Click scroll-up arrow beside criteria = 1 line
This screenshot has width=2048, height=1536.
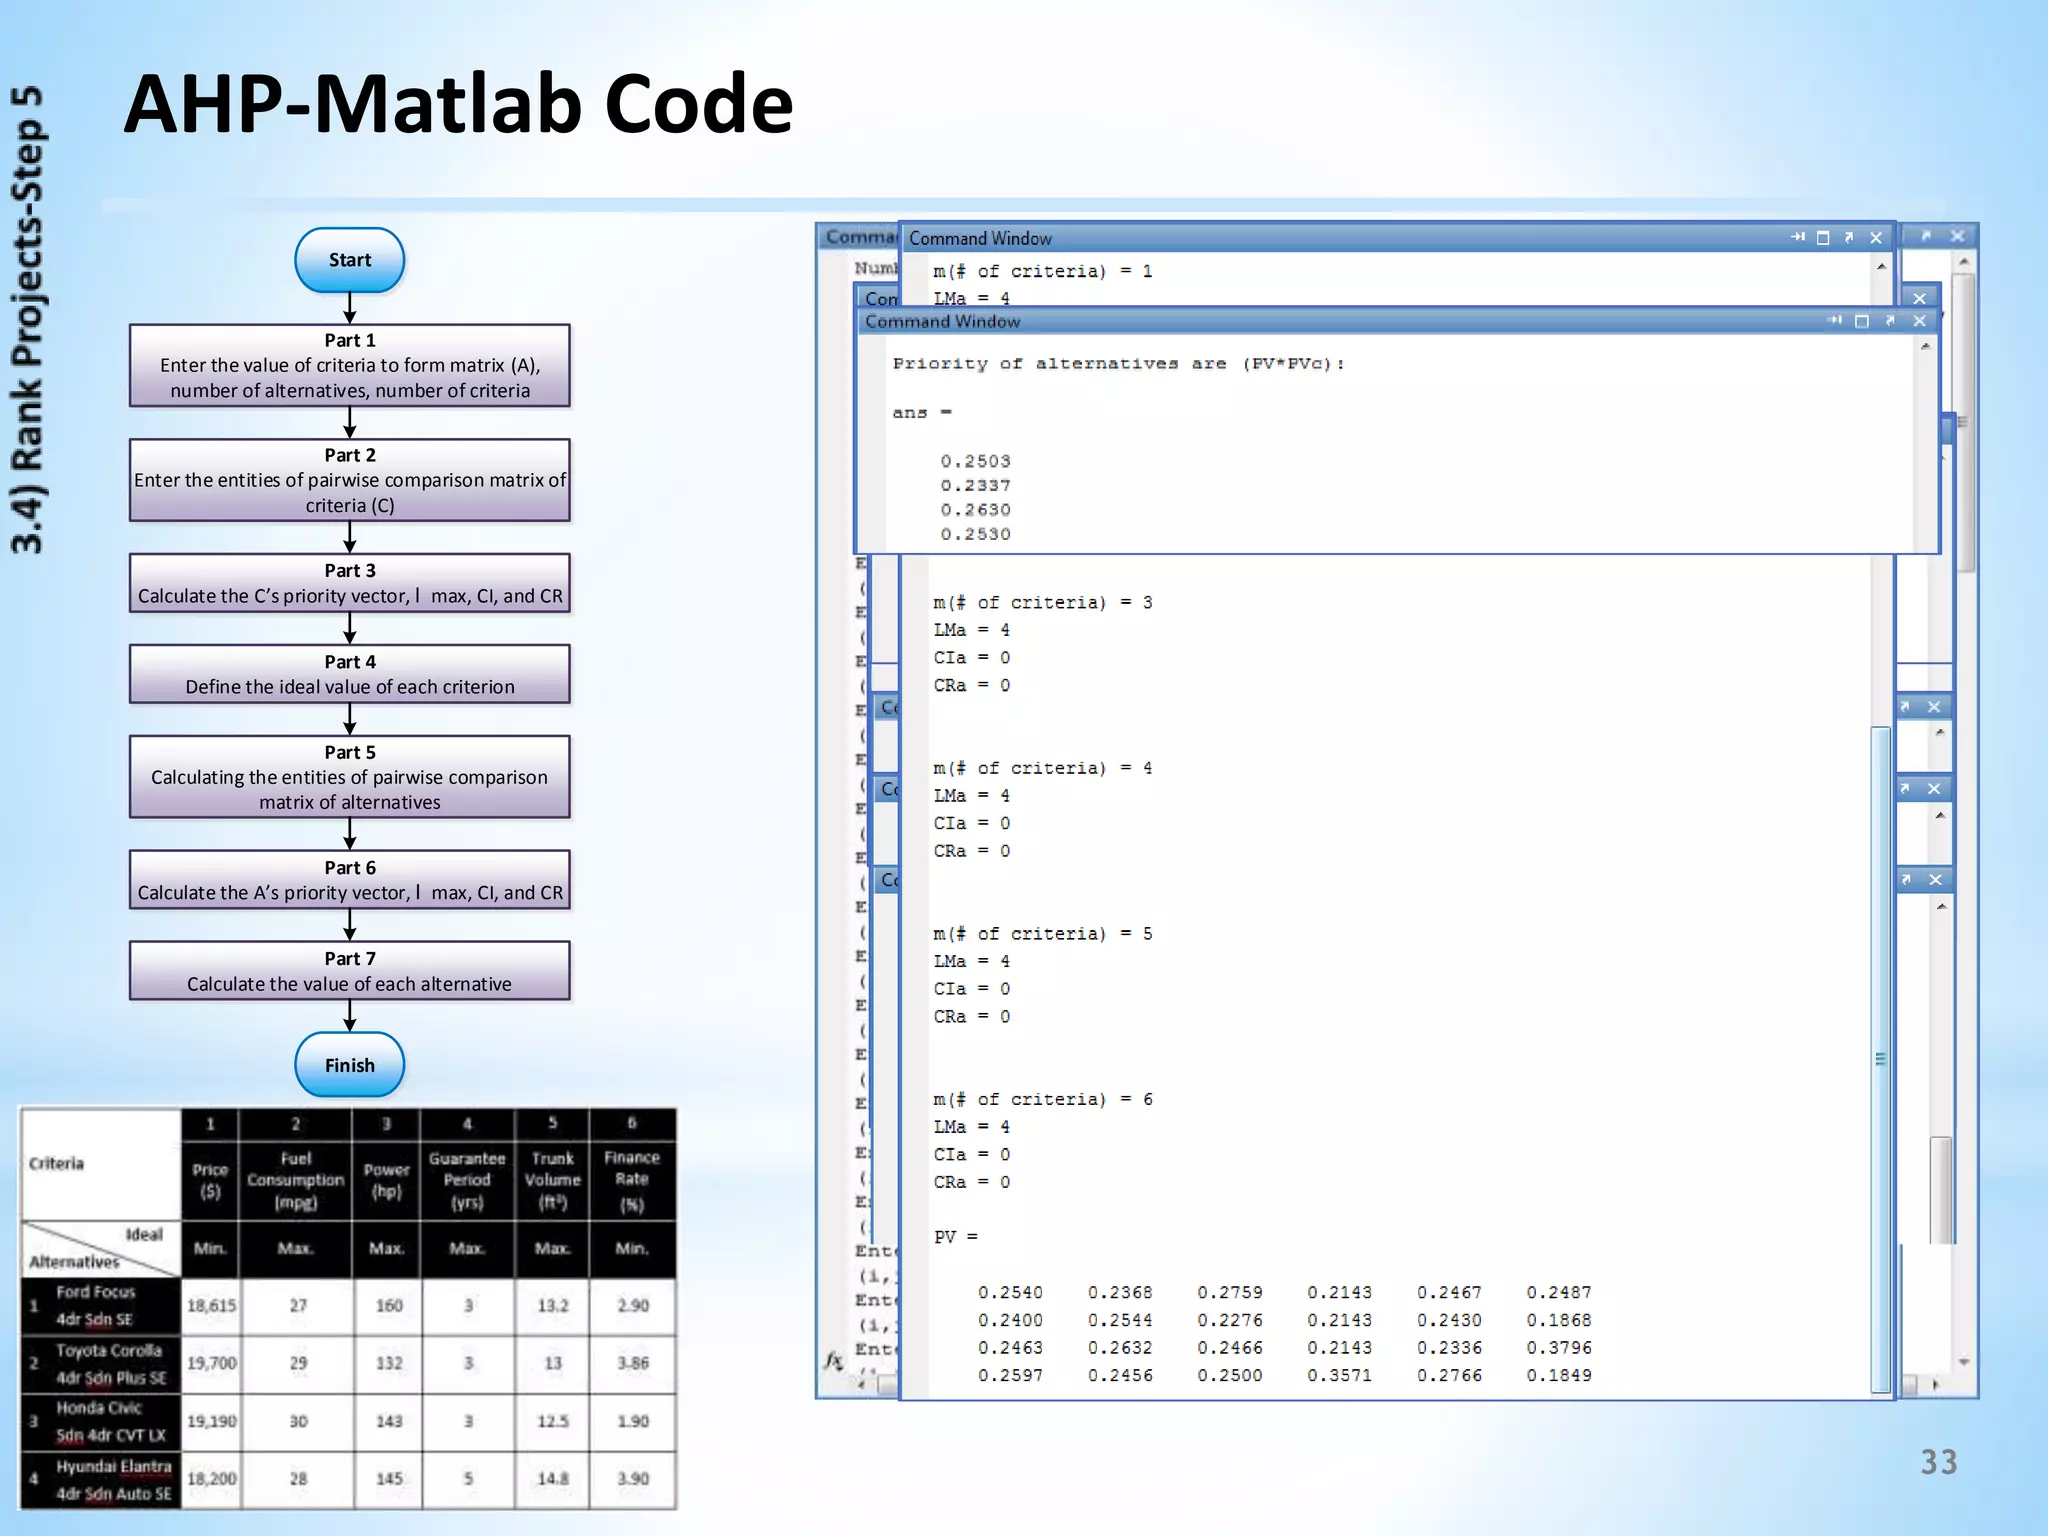1881,266
